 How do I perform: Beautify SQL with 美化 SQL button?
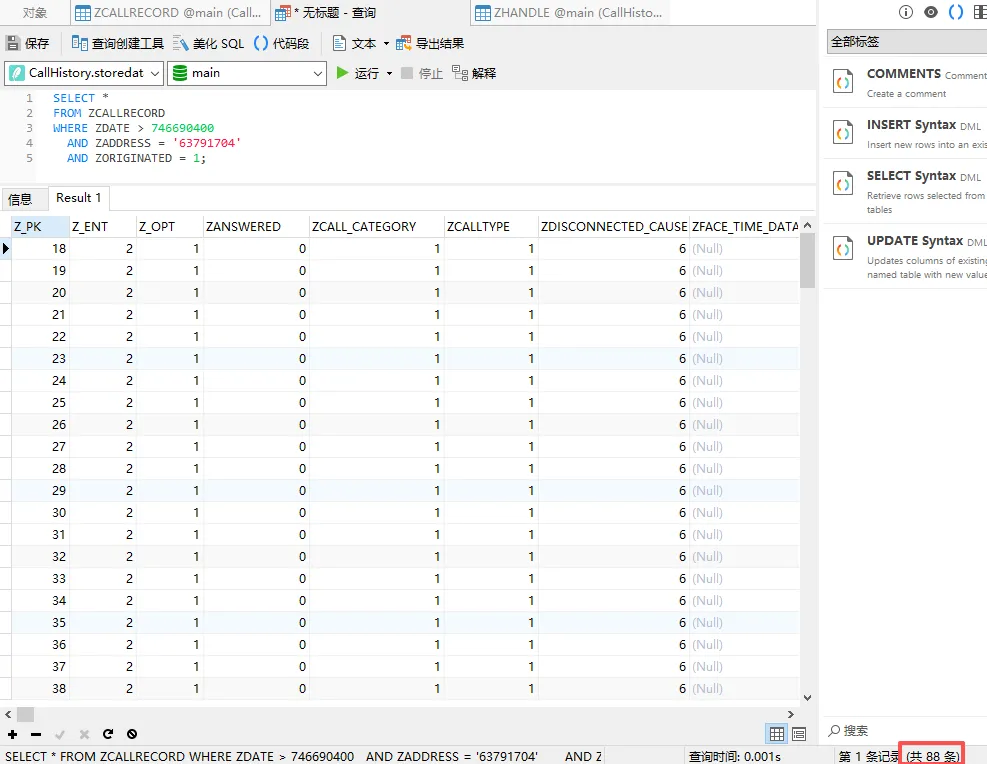[208, 43]
